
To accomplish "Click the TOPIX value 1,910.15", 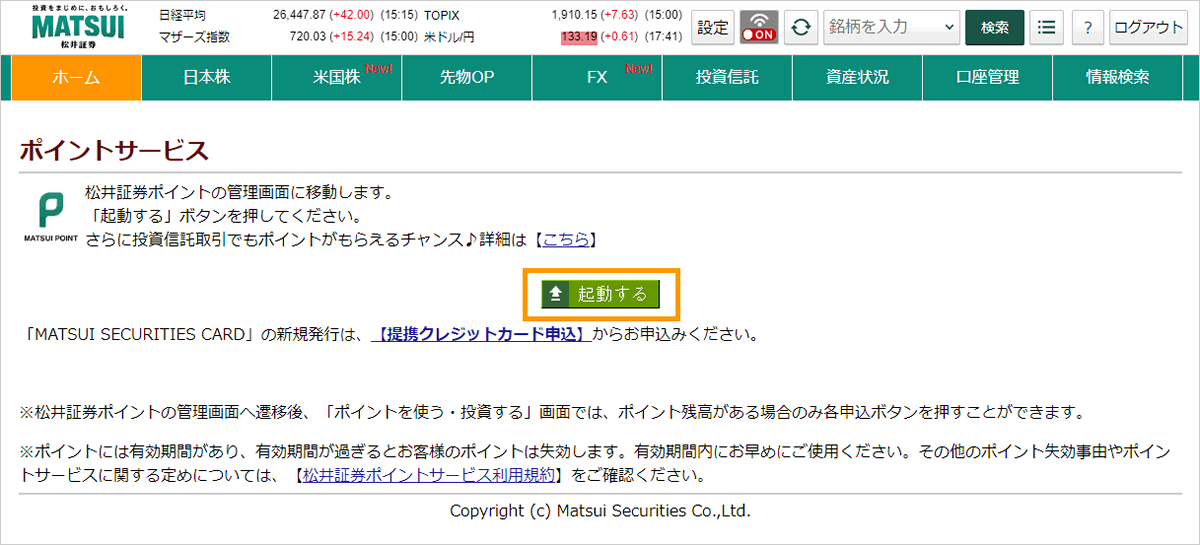I will (573, 15).
